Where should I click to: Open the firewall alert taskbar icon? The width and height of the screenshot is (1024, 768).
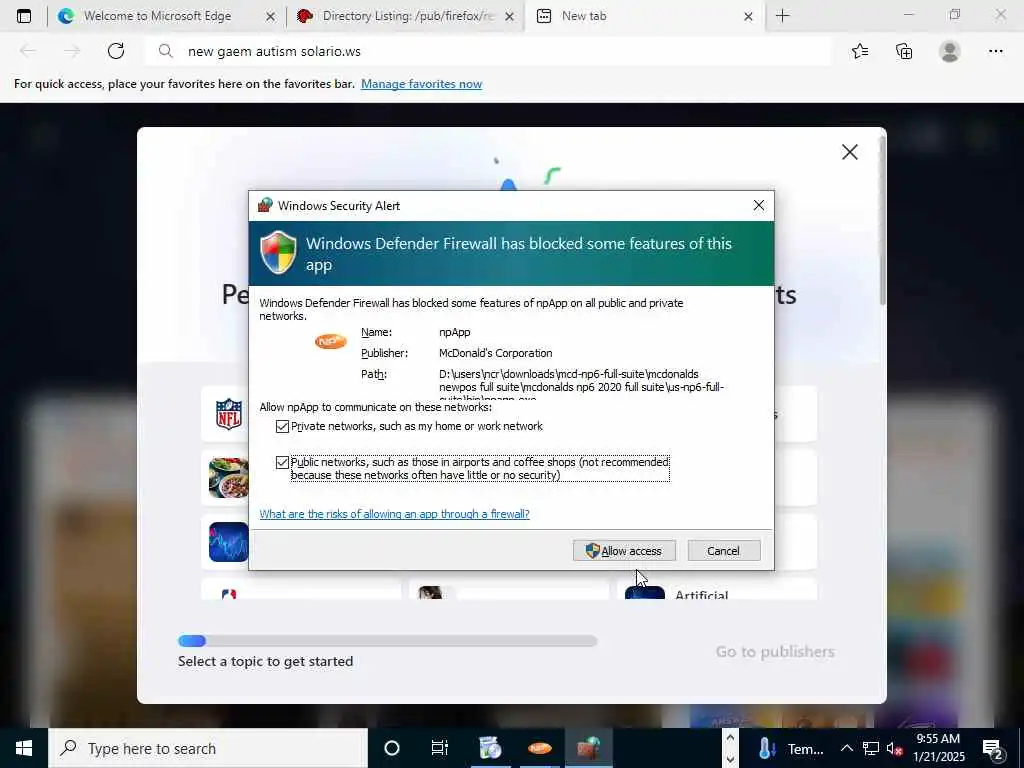pos(588,748)
